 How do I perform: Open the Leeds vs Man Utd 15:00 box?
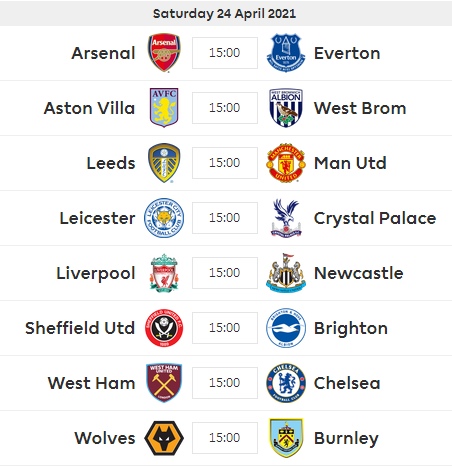(x=225, y=163)
